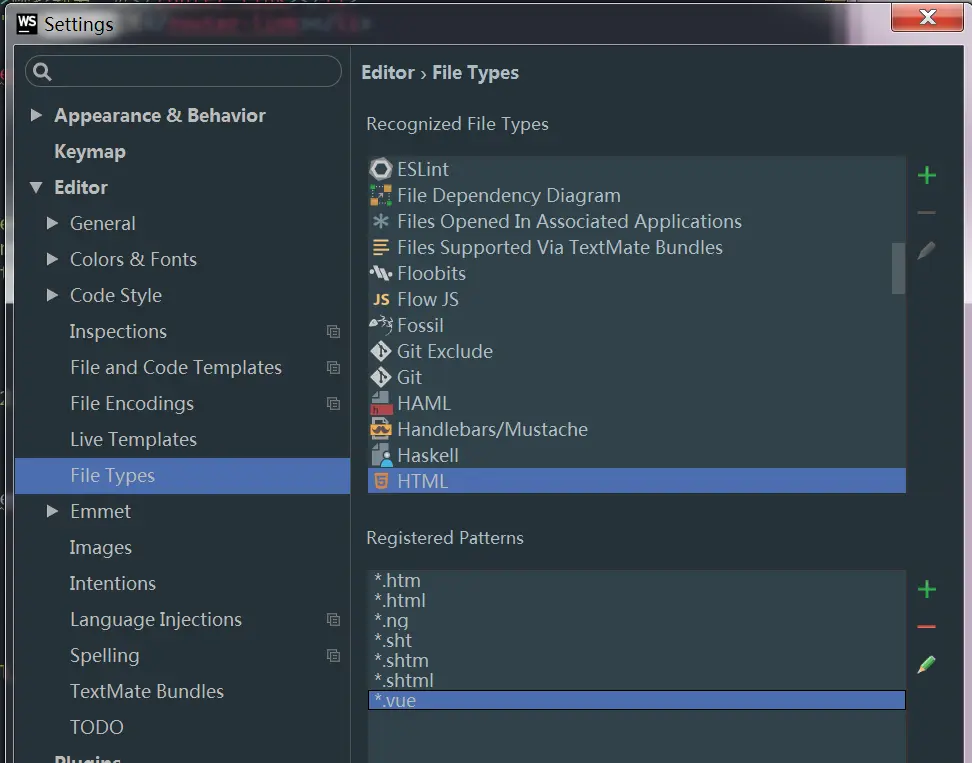This screenshot has height=763, width=972.
Task: Click the project-level icon beside File Encodings
Action: (334, 404)
